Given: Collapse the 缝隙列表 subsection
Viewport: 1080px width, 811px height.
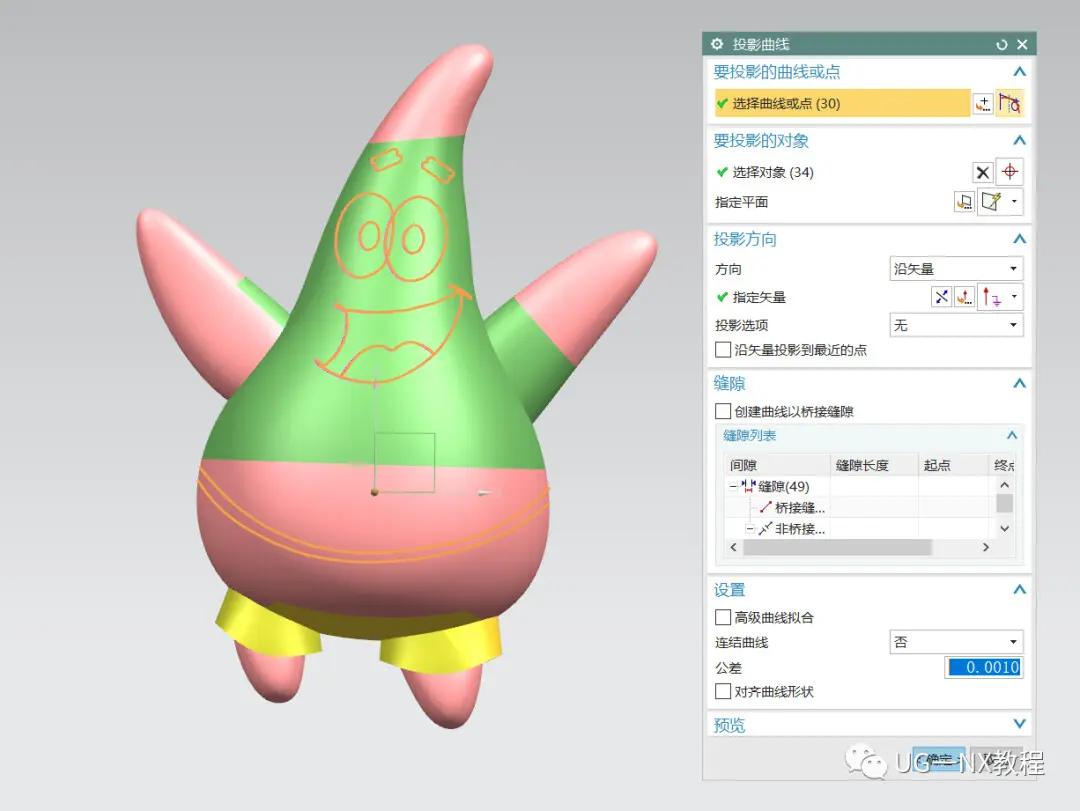Looking at the screenshot, I should click(1012, 435).
